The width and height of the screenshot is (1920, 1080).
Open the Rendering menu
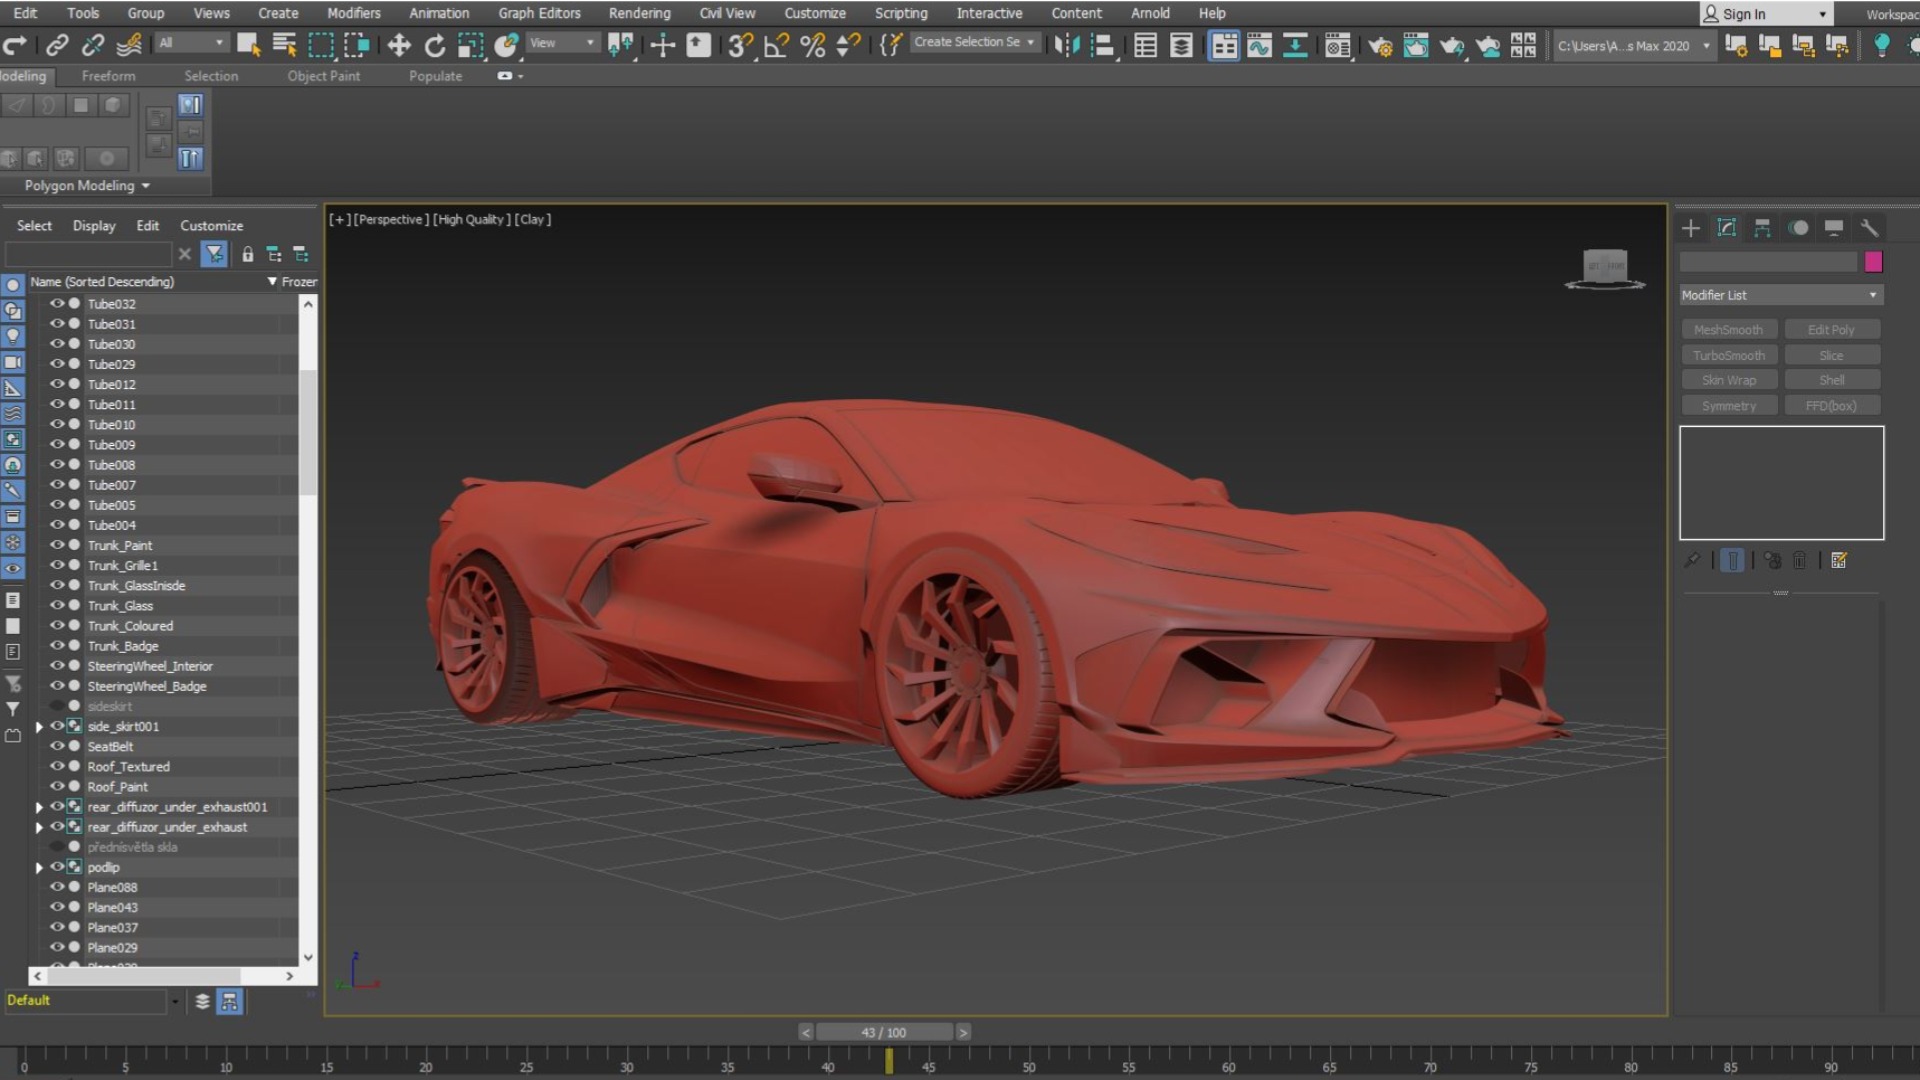(x=639, y=13)
